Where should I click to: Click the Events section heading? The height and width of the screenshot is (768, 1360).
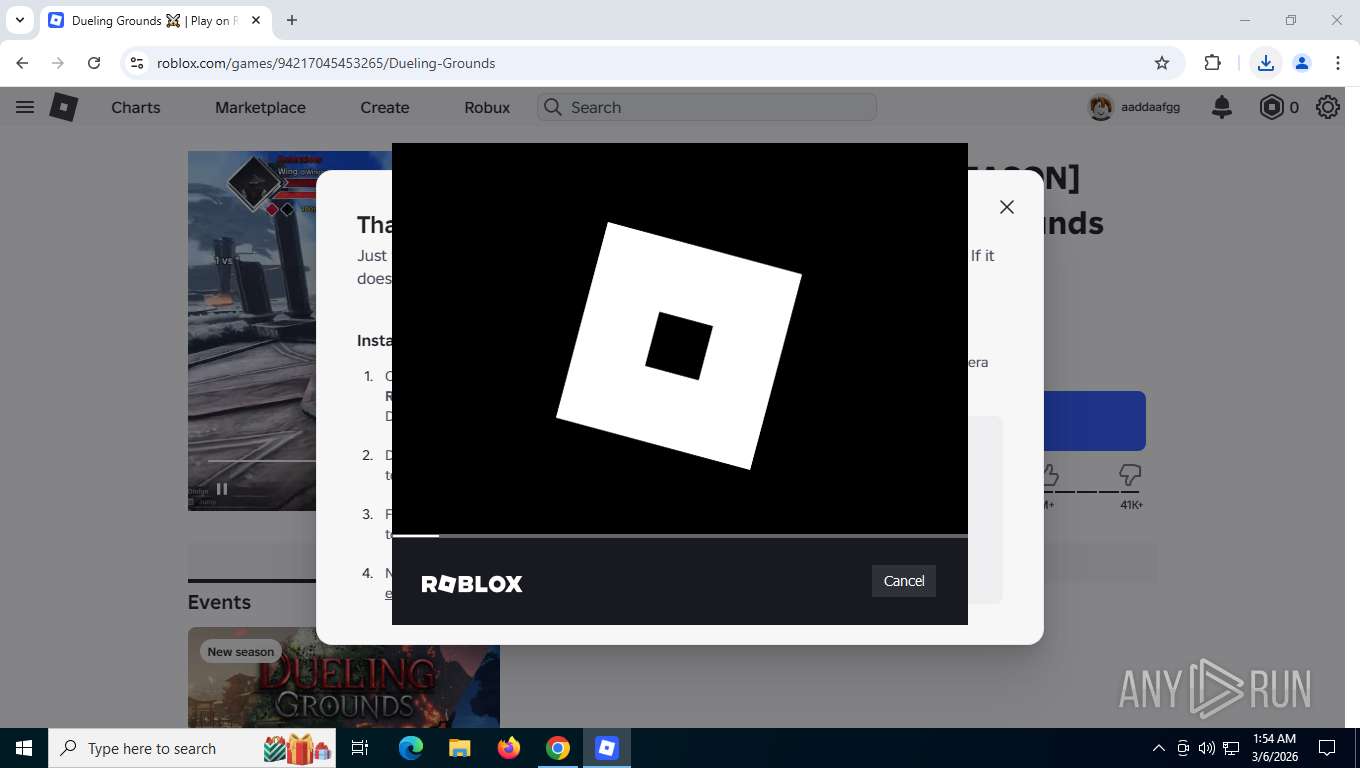pyautogui.click(x=219, y=602)
